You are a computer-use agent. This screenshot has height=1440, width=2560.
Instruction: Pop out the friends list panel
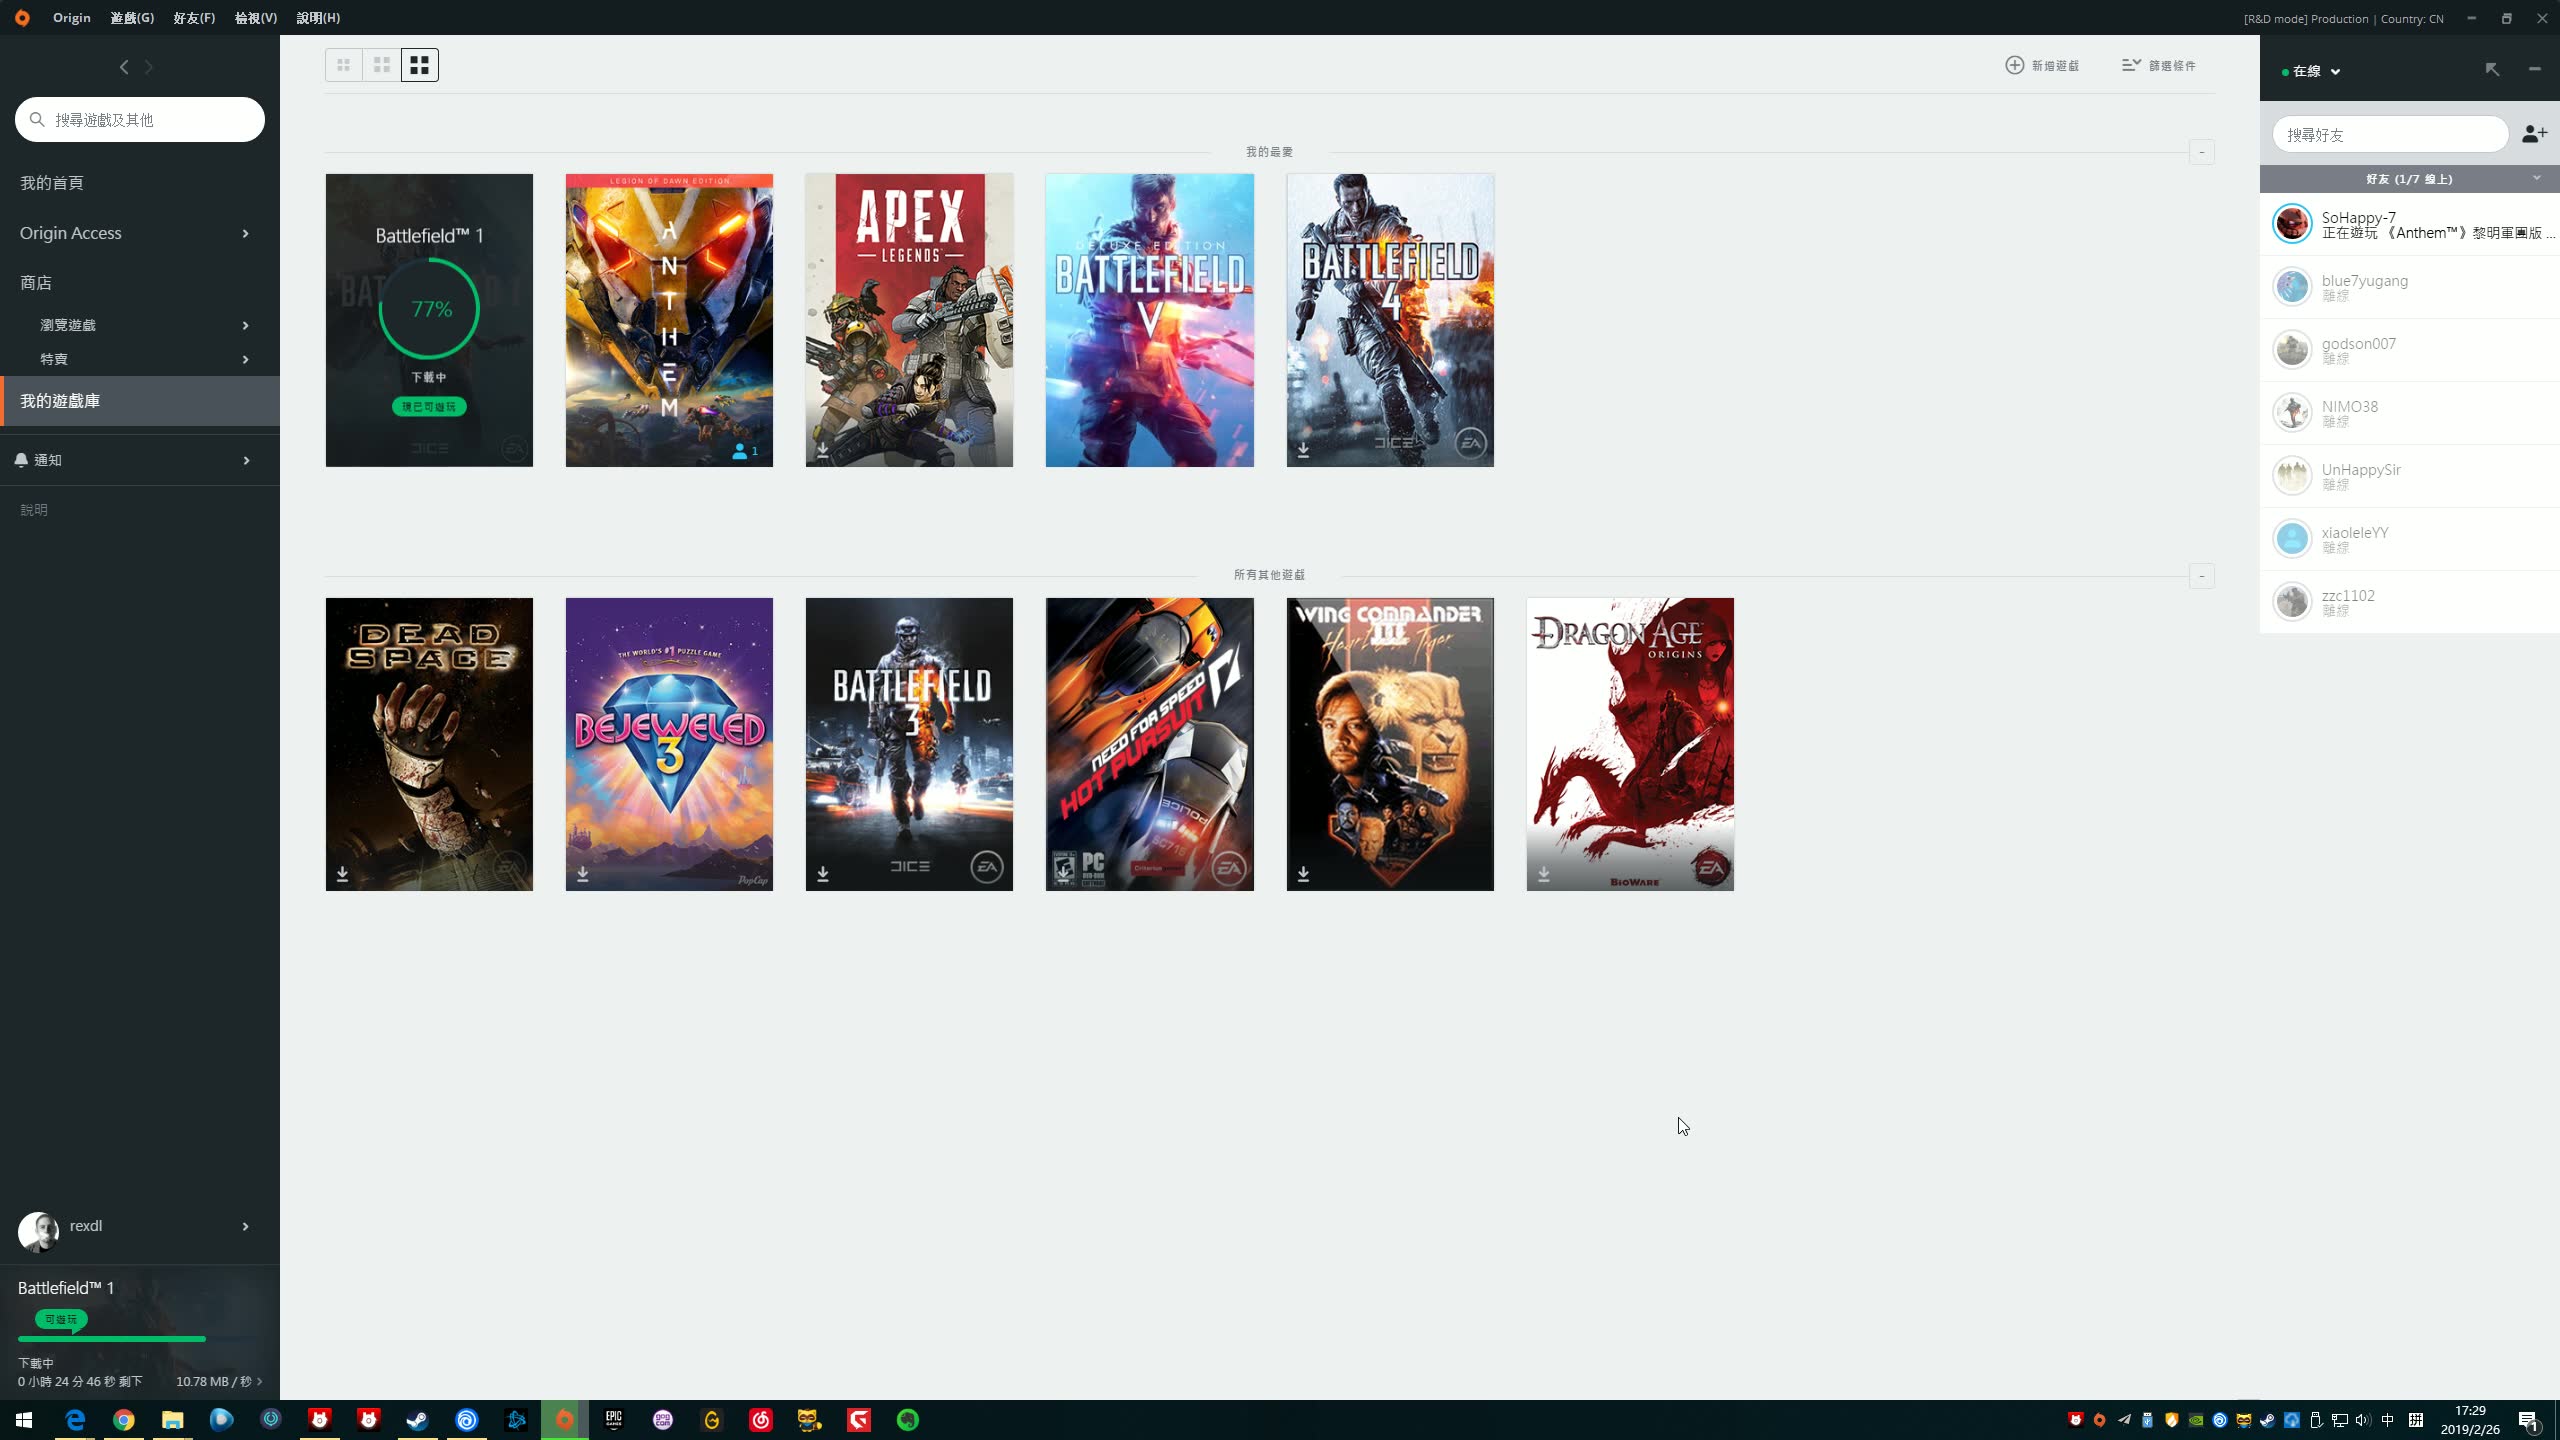(x=2492, y=69)
